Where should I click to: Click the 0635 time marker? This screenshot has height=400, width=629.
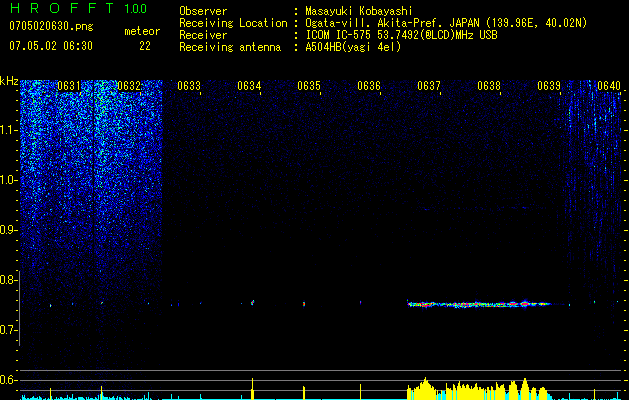pyautogui.click(x=309, y=86)
